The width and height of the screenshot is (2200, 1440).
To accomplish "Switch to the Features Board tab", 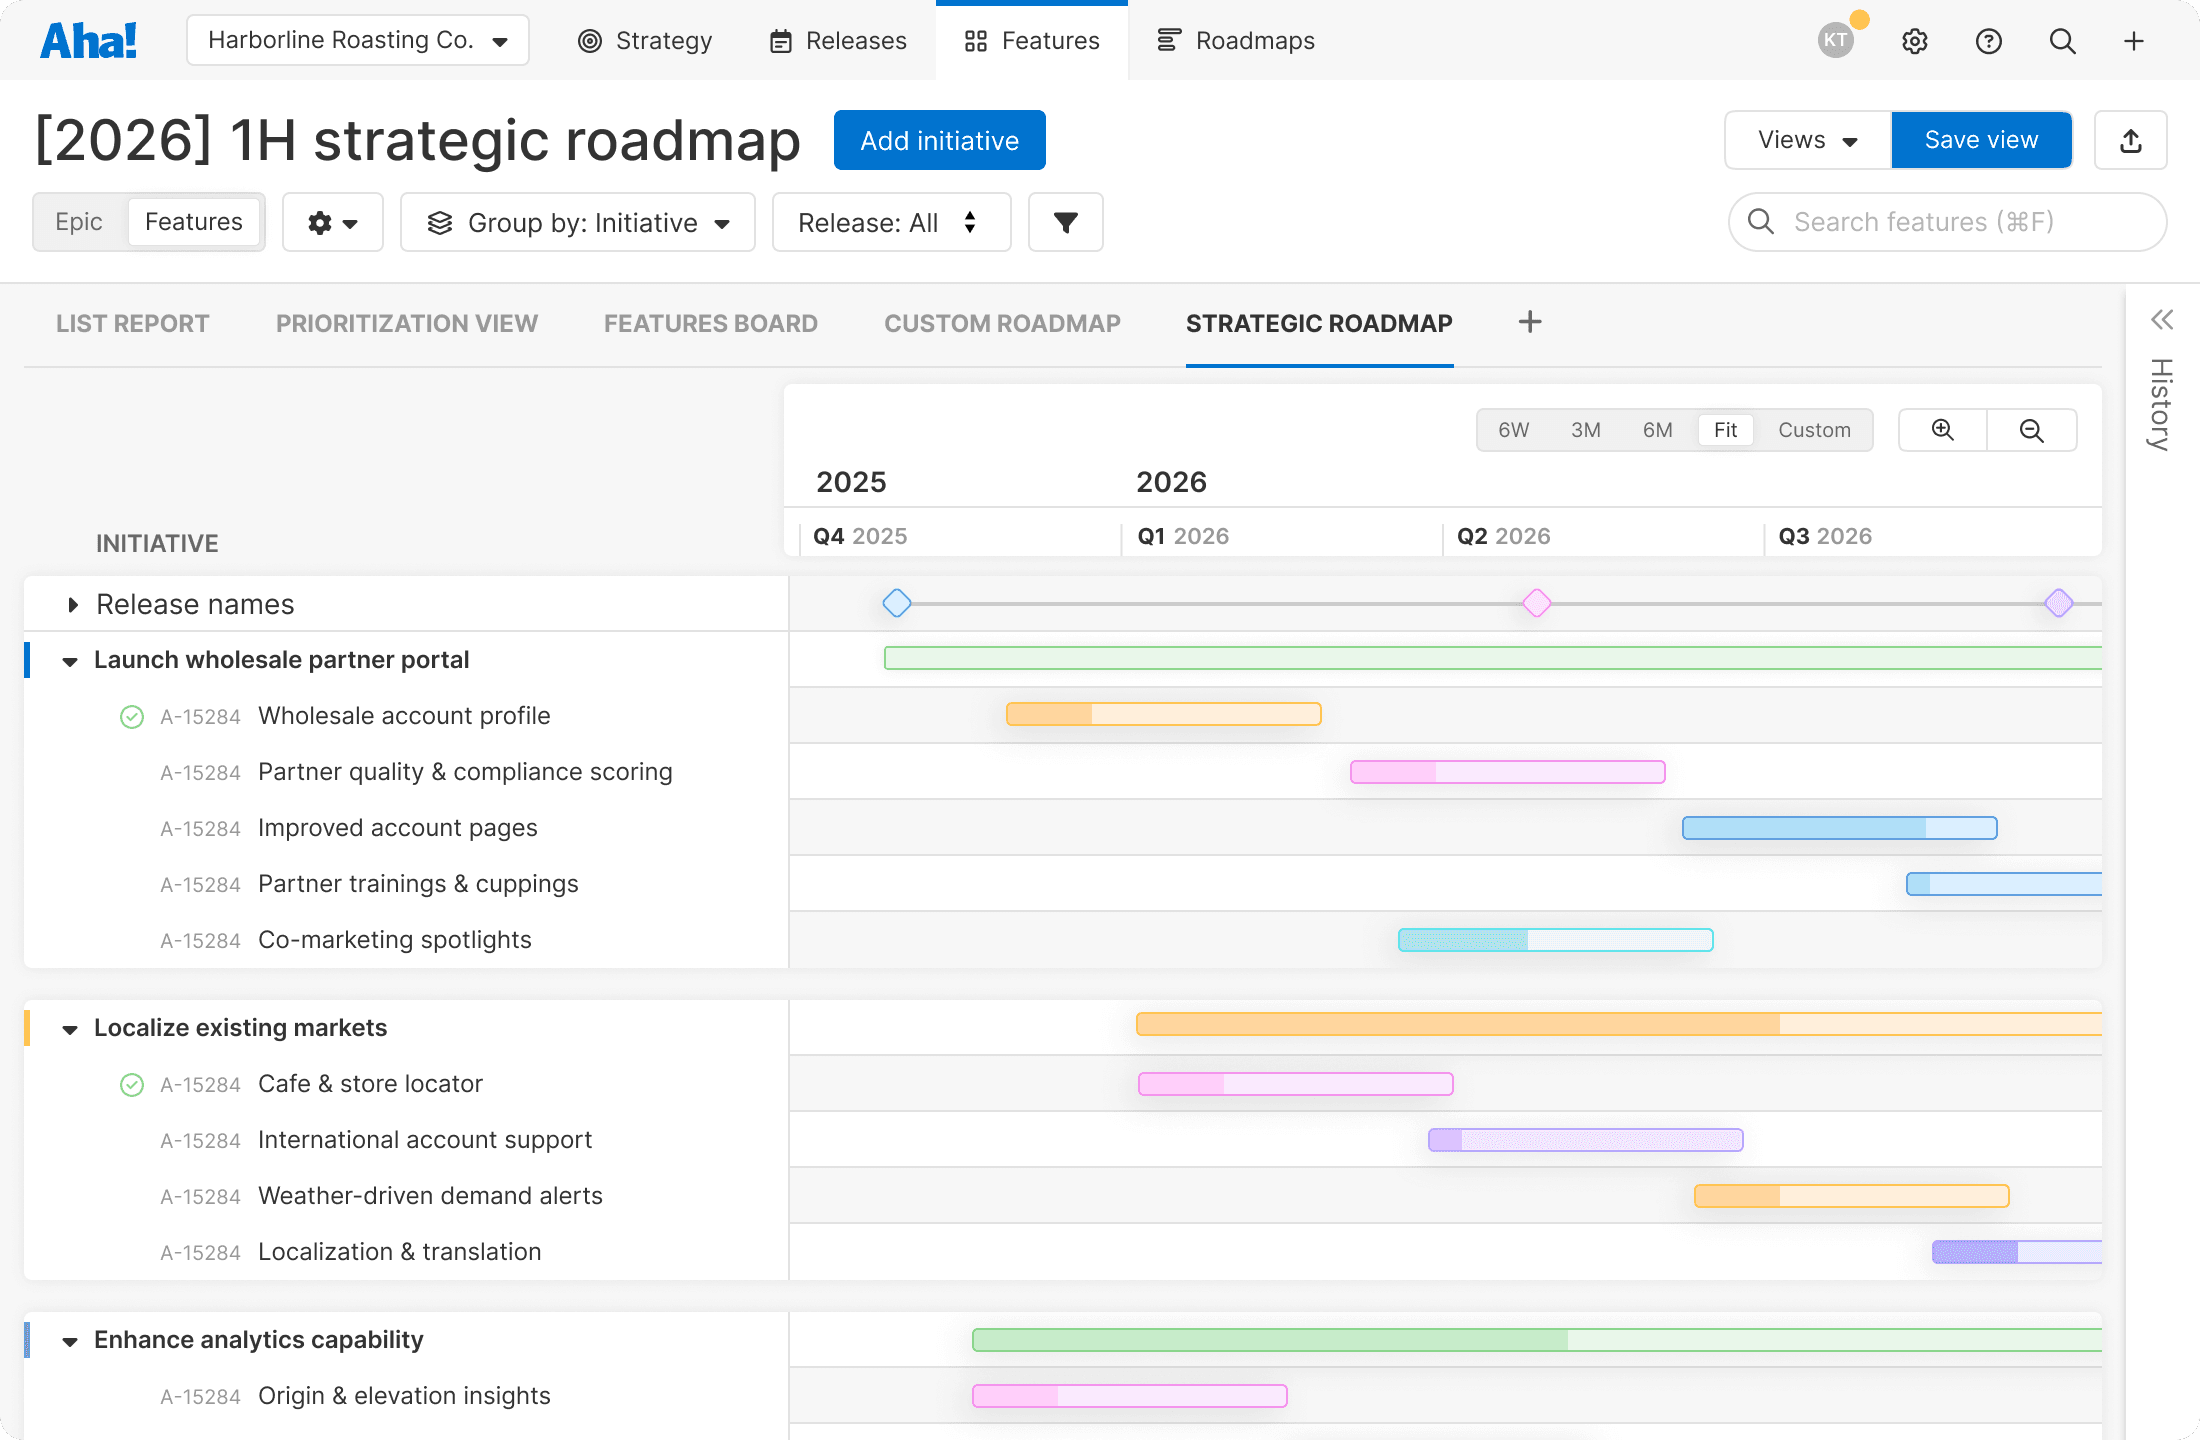I will [x=710, y=323].
